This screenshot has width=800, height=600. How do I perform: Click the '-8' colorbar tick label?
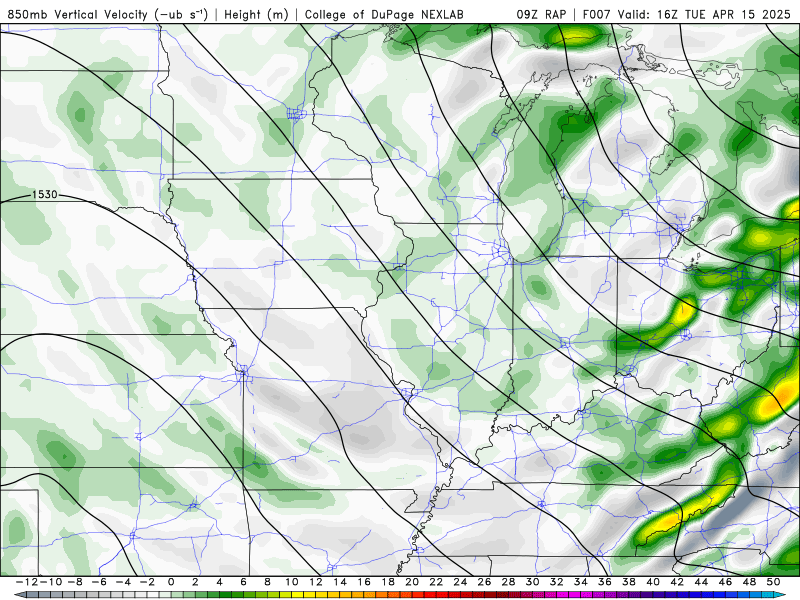click(74, 582)
